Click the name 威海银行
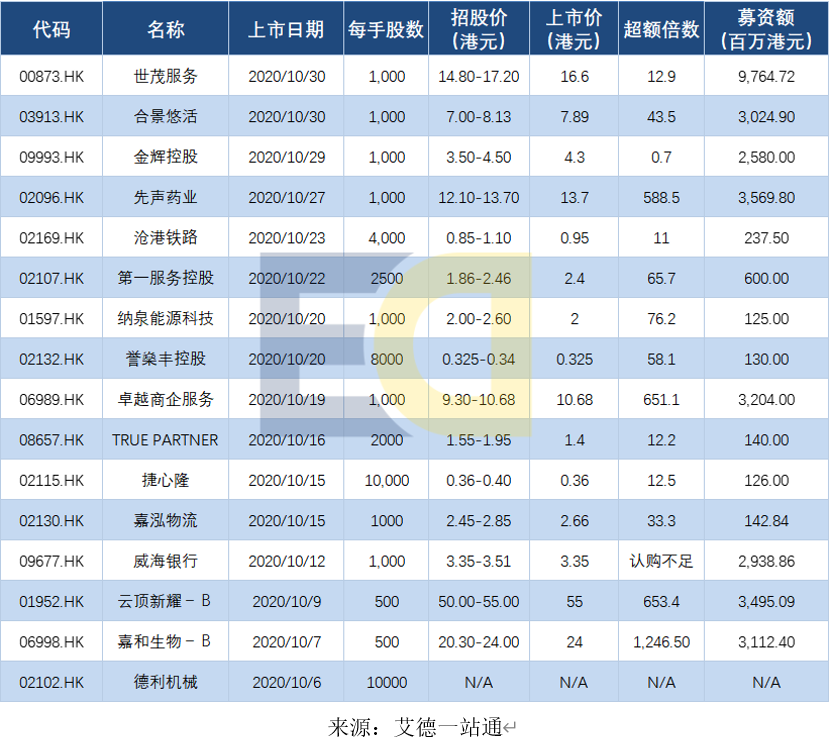 pyautogui.click(x=165, y=561)
